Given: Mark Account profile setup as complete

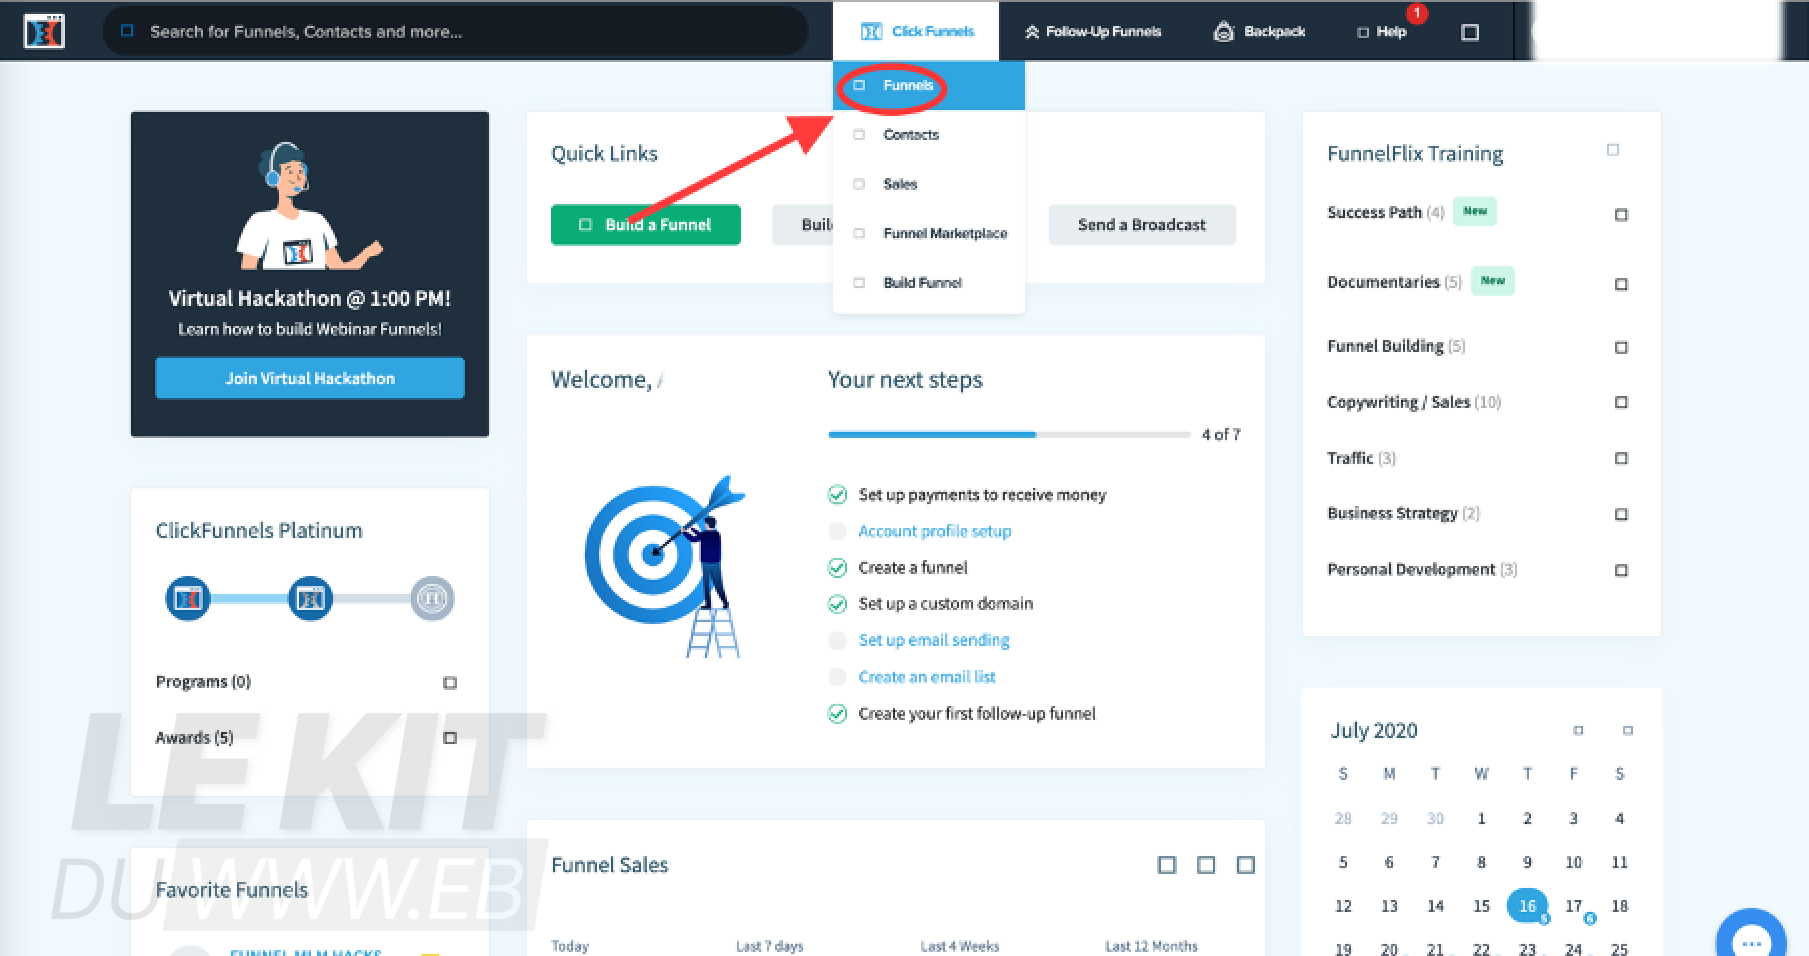Looking at the screenshot, I should coord(837,531).
